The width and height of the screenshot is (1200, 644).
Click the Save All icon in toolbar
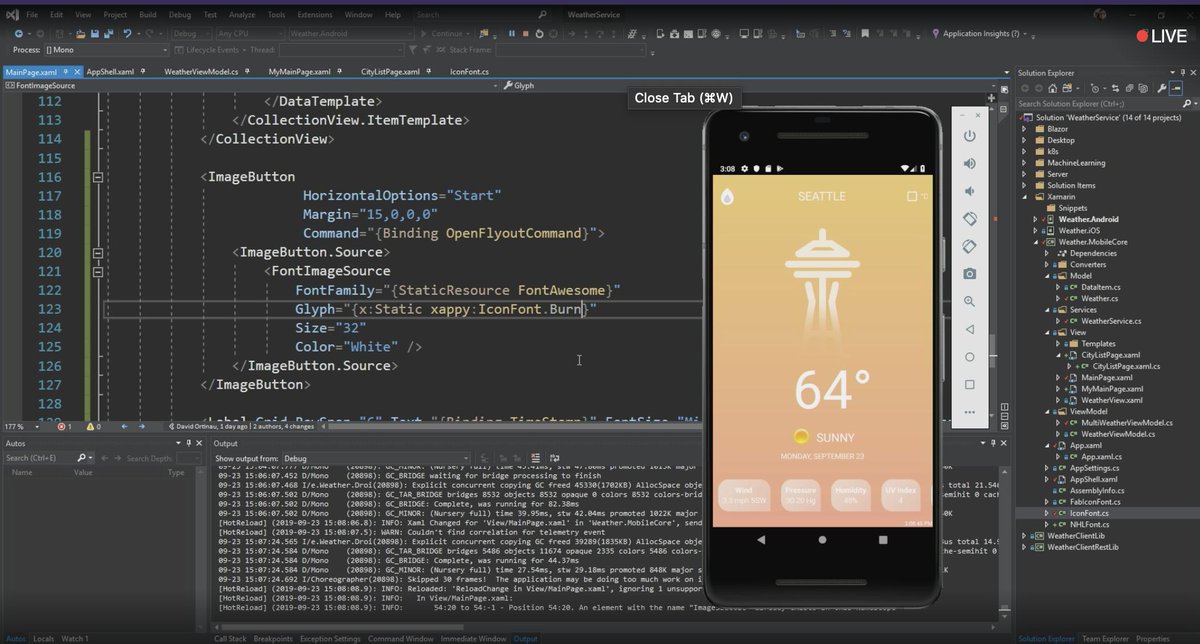109,33
